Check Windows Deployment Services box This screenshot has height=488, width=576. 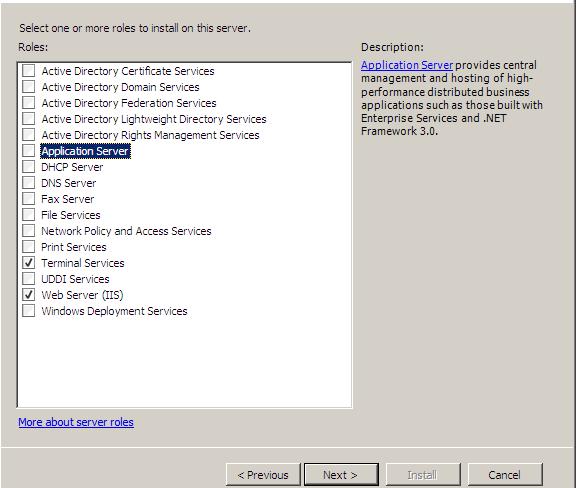pos(29,311)
